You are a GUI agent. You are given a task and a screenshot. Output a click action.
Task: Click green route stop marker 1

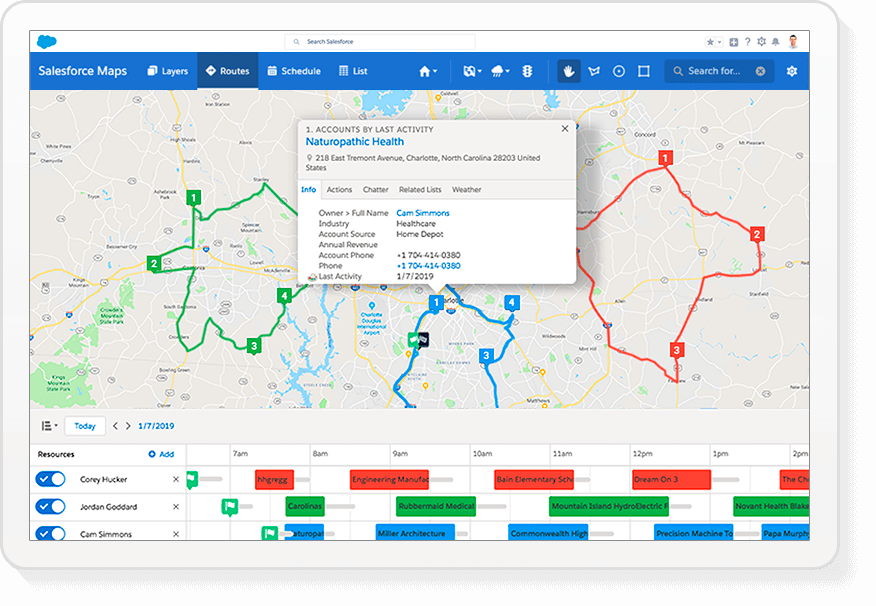(x=193, y=198)
